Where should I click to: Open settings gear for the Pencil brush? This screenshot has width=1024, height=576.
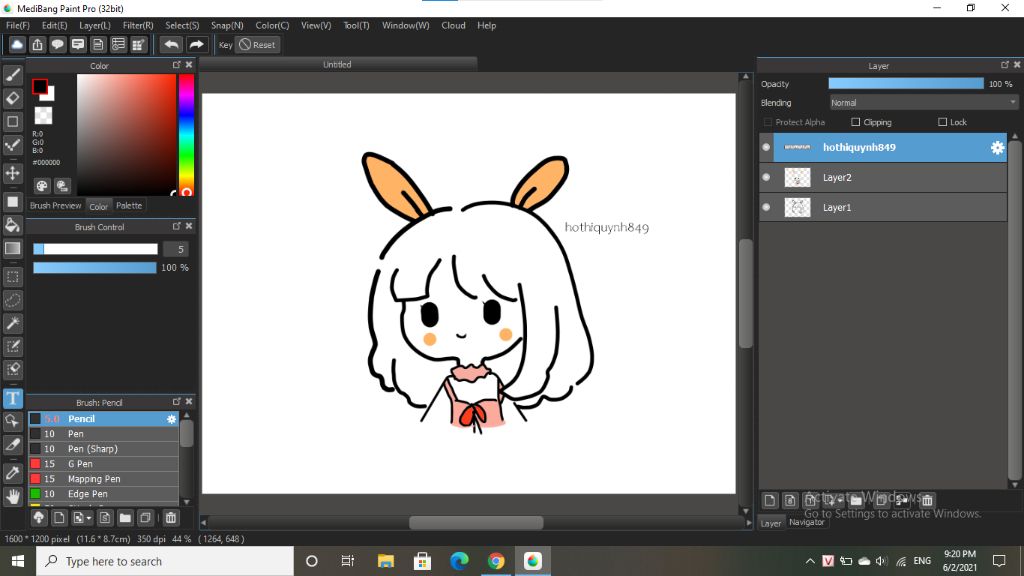(x=171, y=419)
